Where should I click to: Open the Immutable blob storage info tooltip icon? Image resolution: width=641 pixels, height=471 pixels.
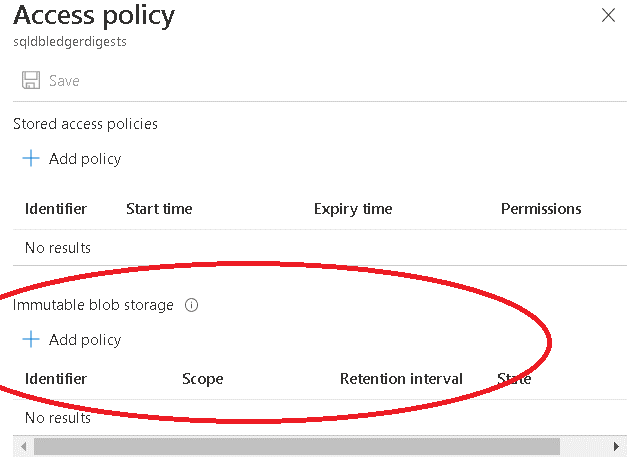[192, 305]
